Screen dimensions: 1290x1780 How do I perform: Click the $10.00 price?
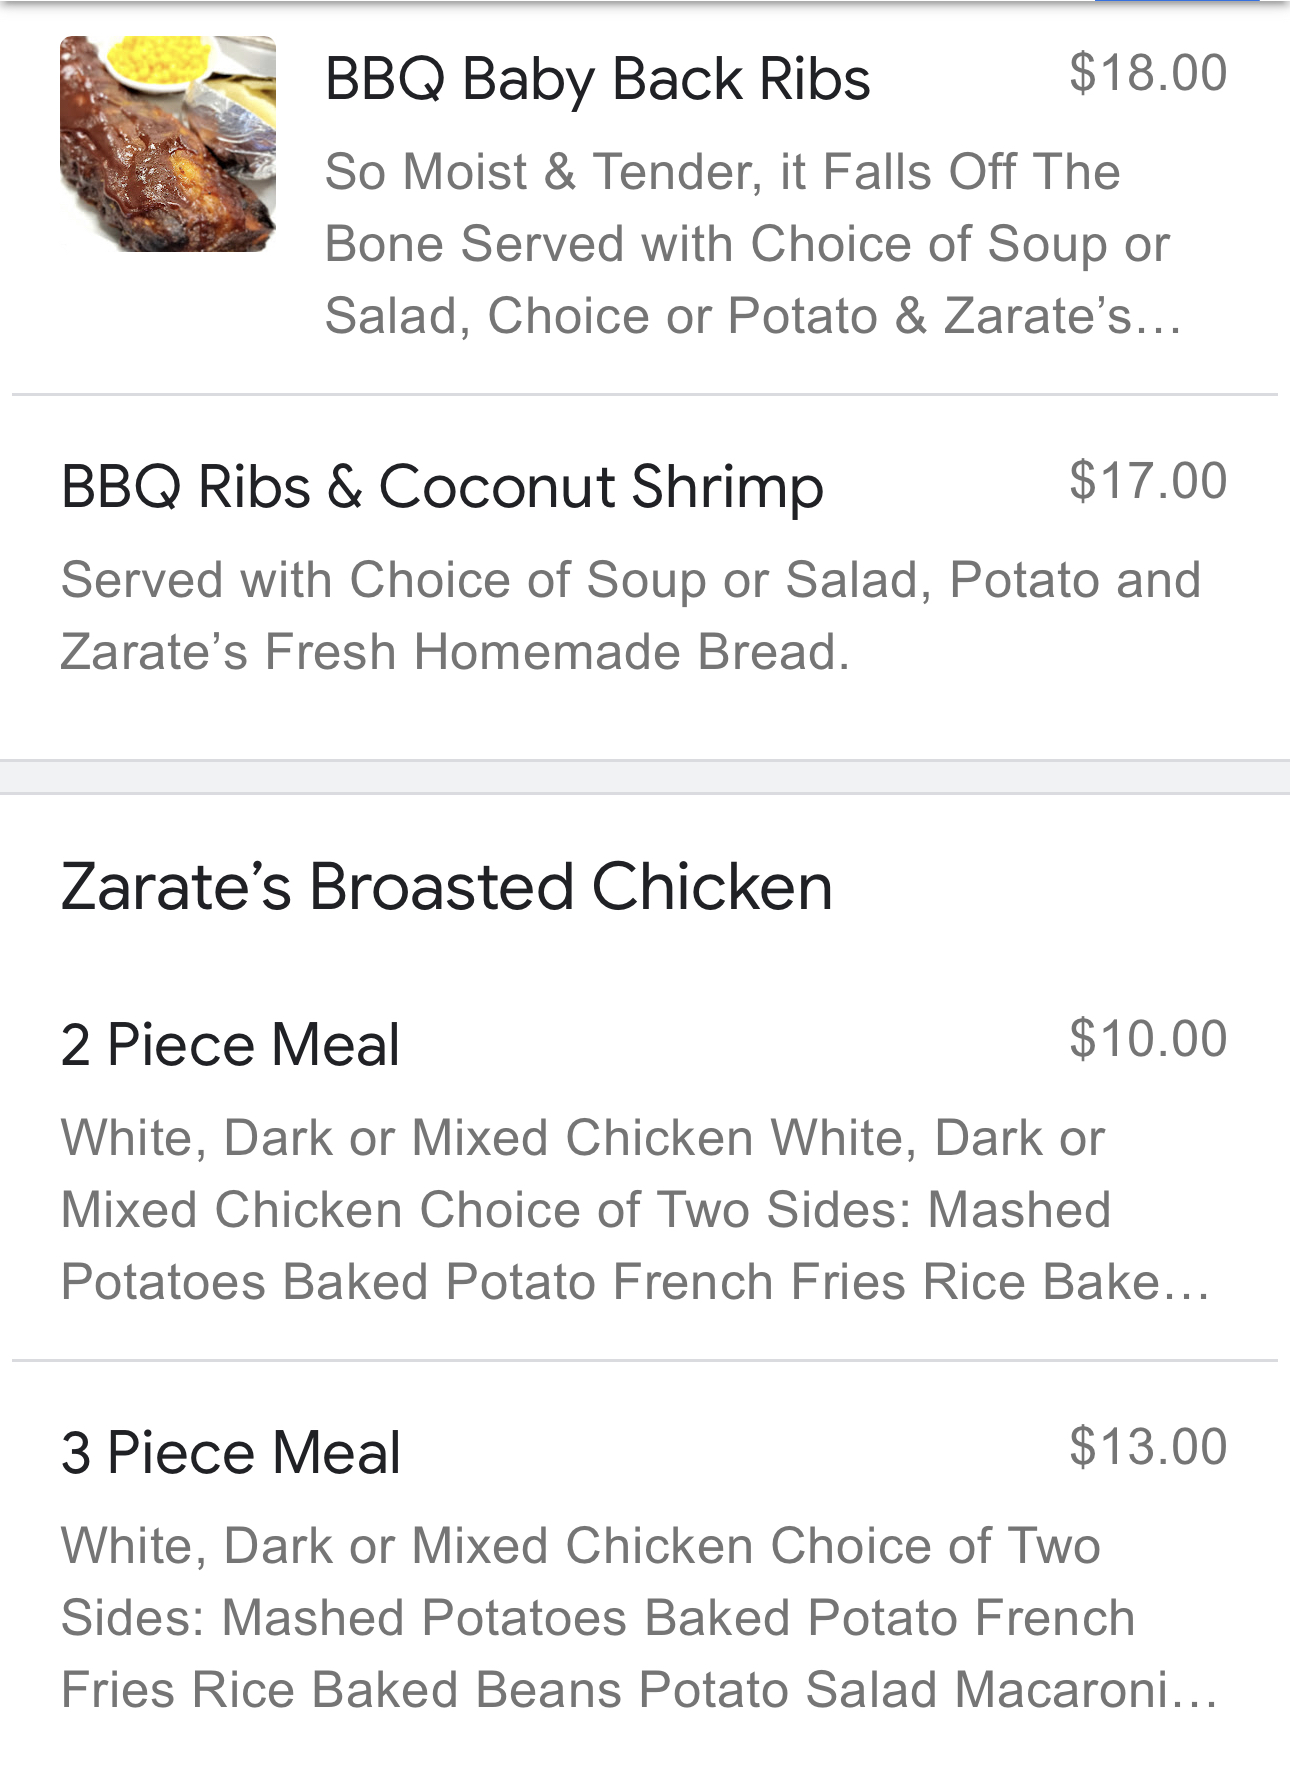(x=1147, y=1039)
